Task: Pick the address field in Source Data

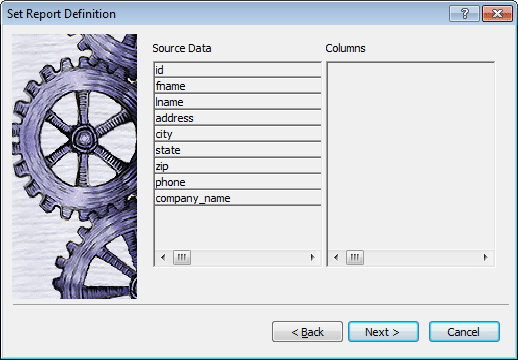Action: point(238,118)
